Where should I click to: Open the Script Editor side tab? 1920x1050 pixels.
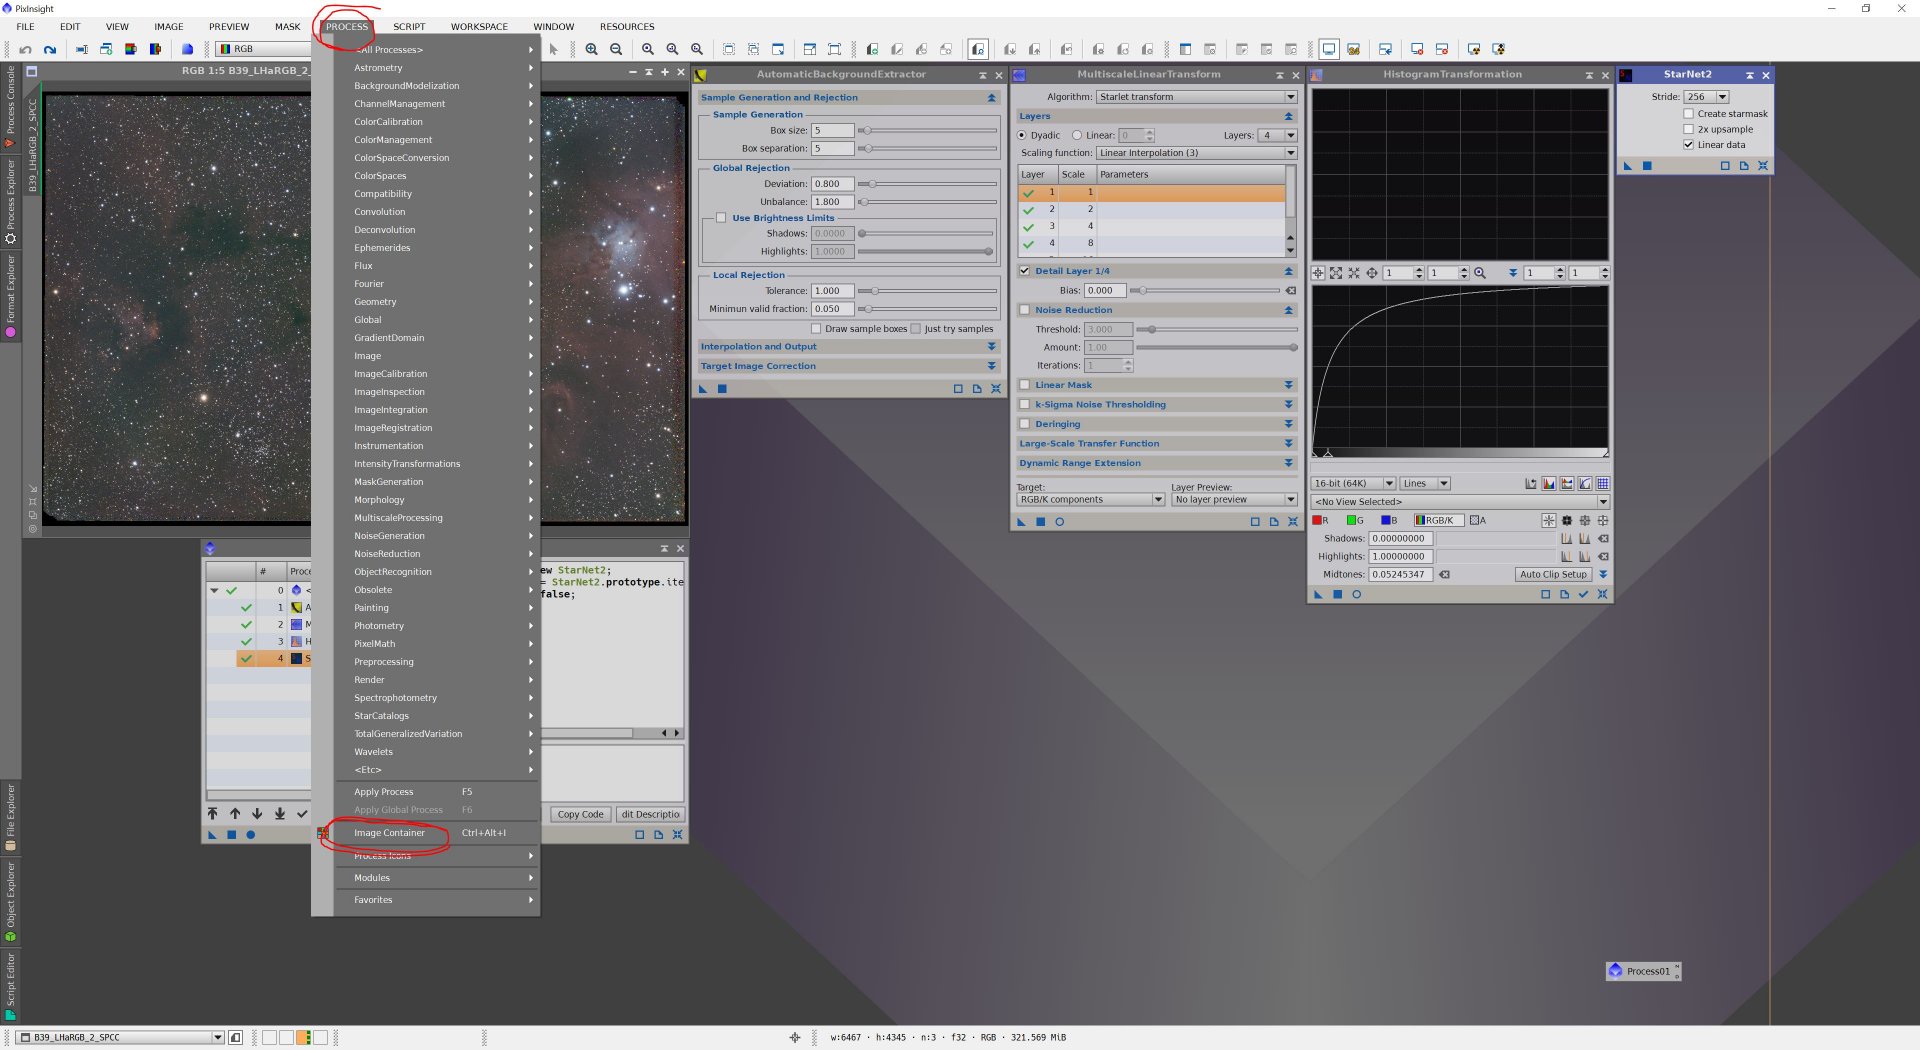pyautogui.click(x=10, y=985)
